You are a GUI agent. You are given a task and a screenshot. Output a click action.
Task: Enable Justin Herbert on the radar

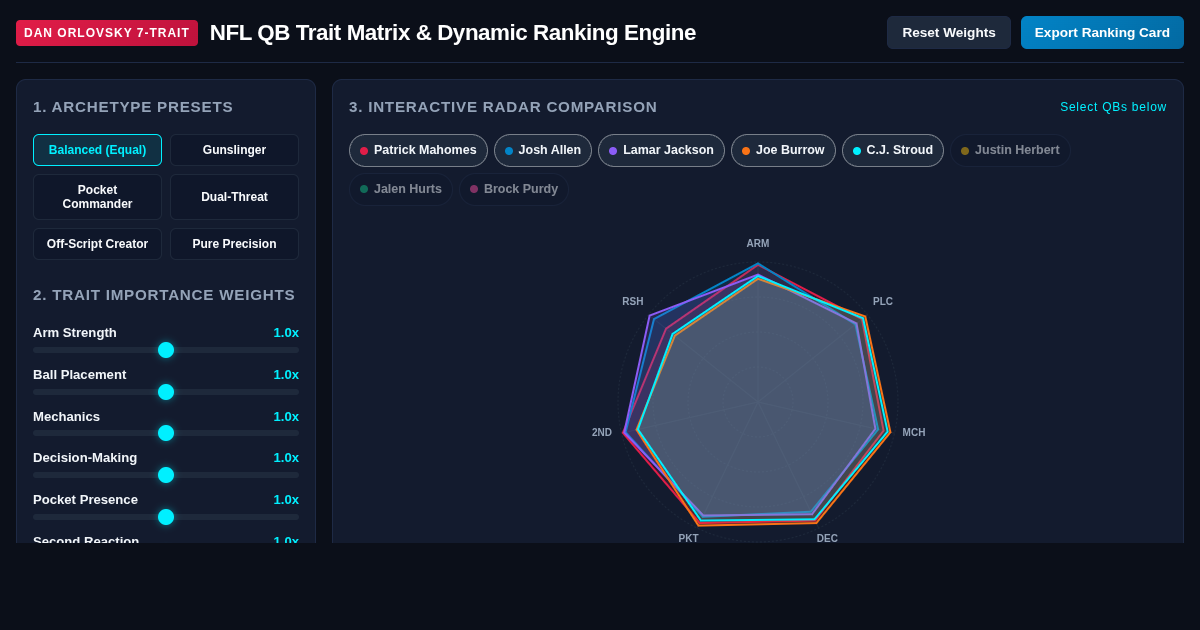(x=1010, y=150)
